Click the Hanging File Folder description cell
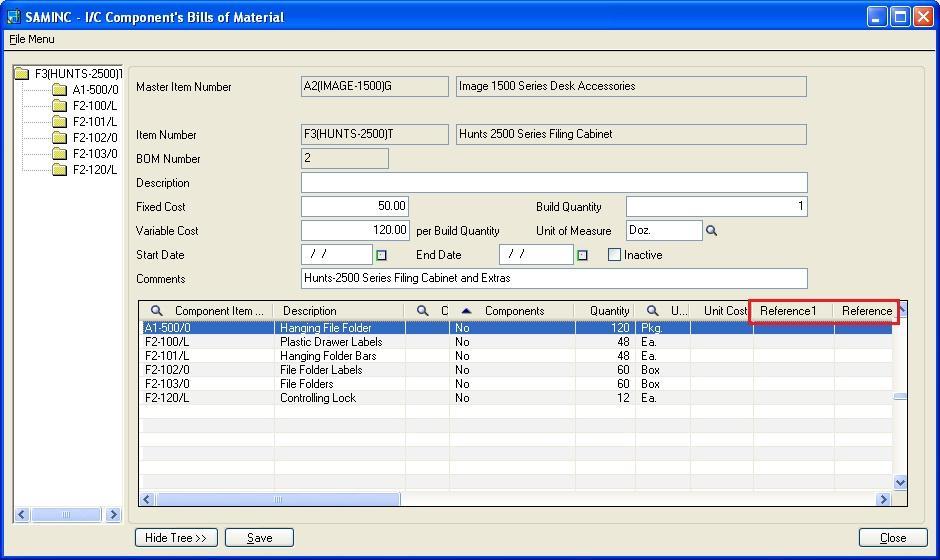Screen dimensions: 940x560 pyautogui.click(x=339, y=328)
